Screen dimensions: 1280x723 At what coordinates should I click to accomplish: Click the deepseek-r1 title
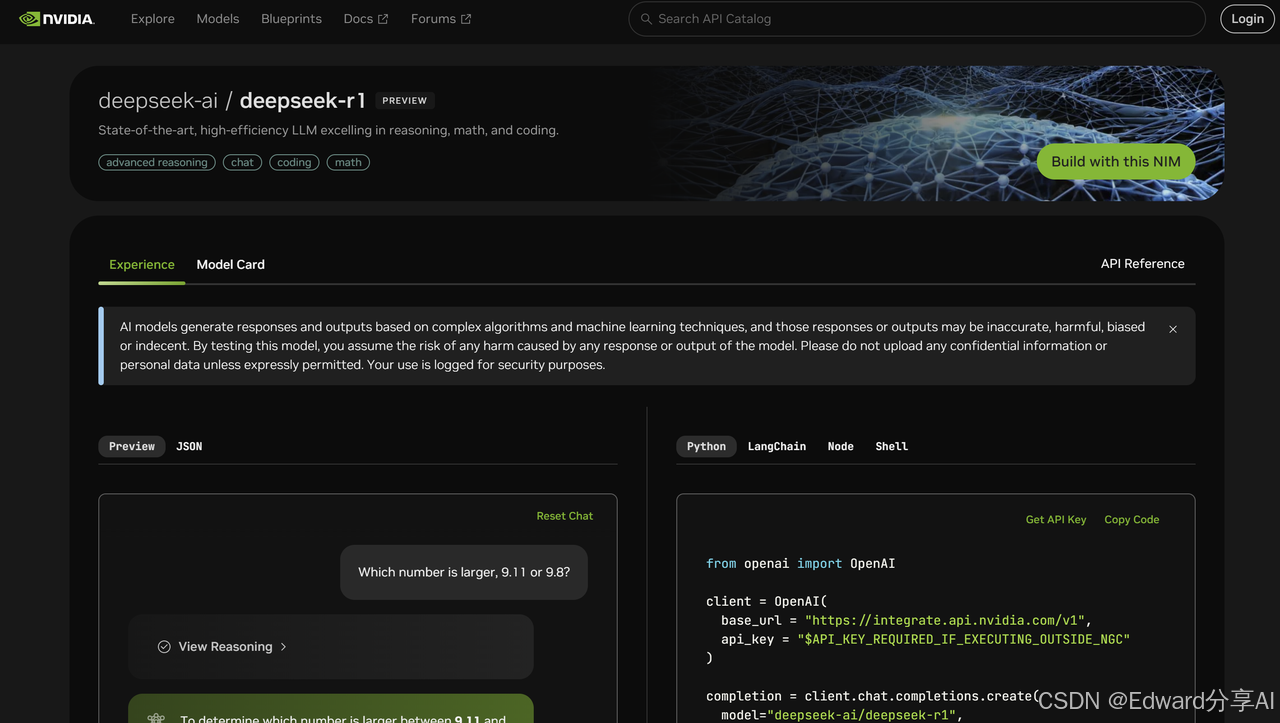(303, 101)
